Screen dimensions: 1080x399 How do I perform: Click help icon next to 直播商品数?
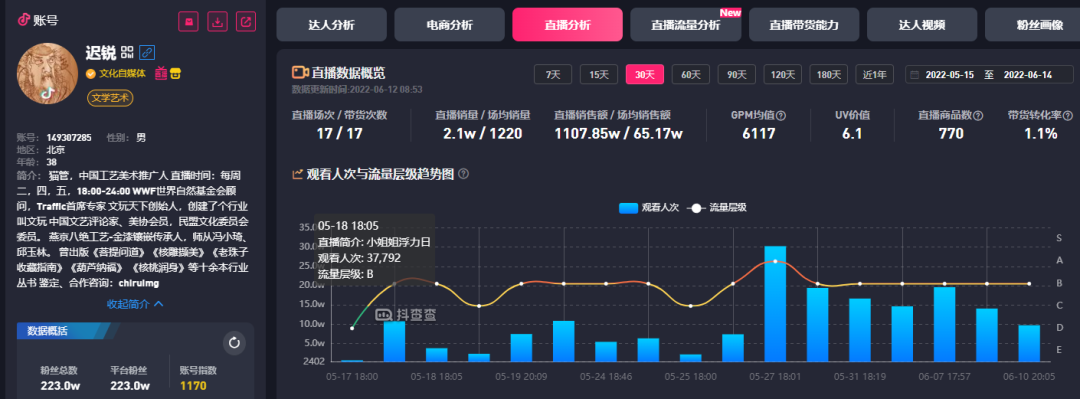[978, 116]
